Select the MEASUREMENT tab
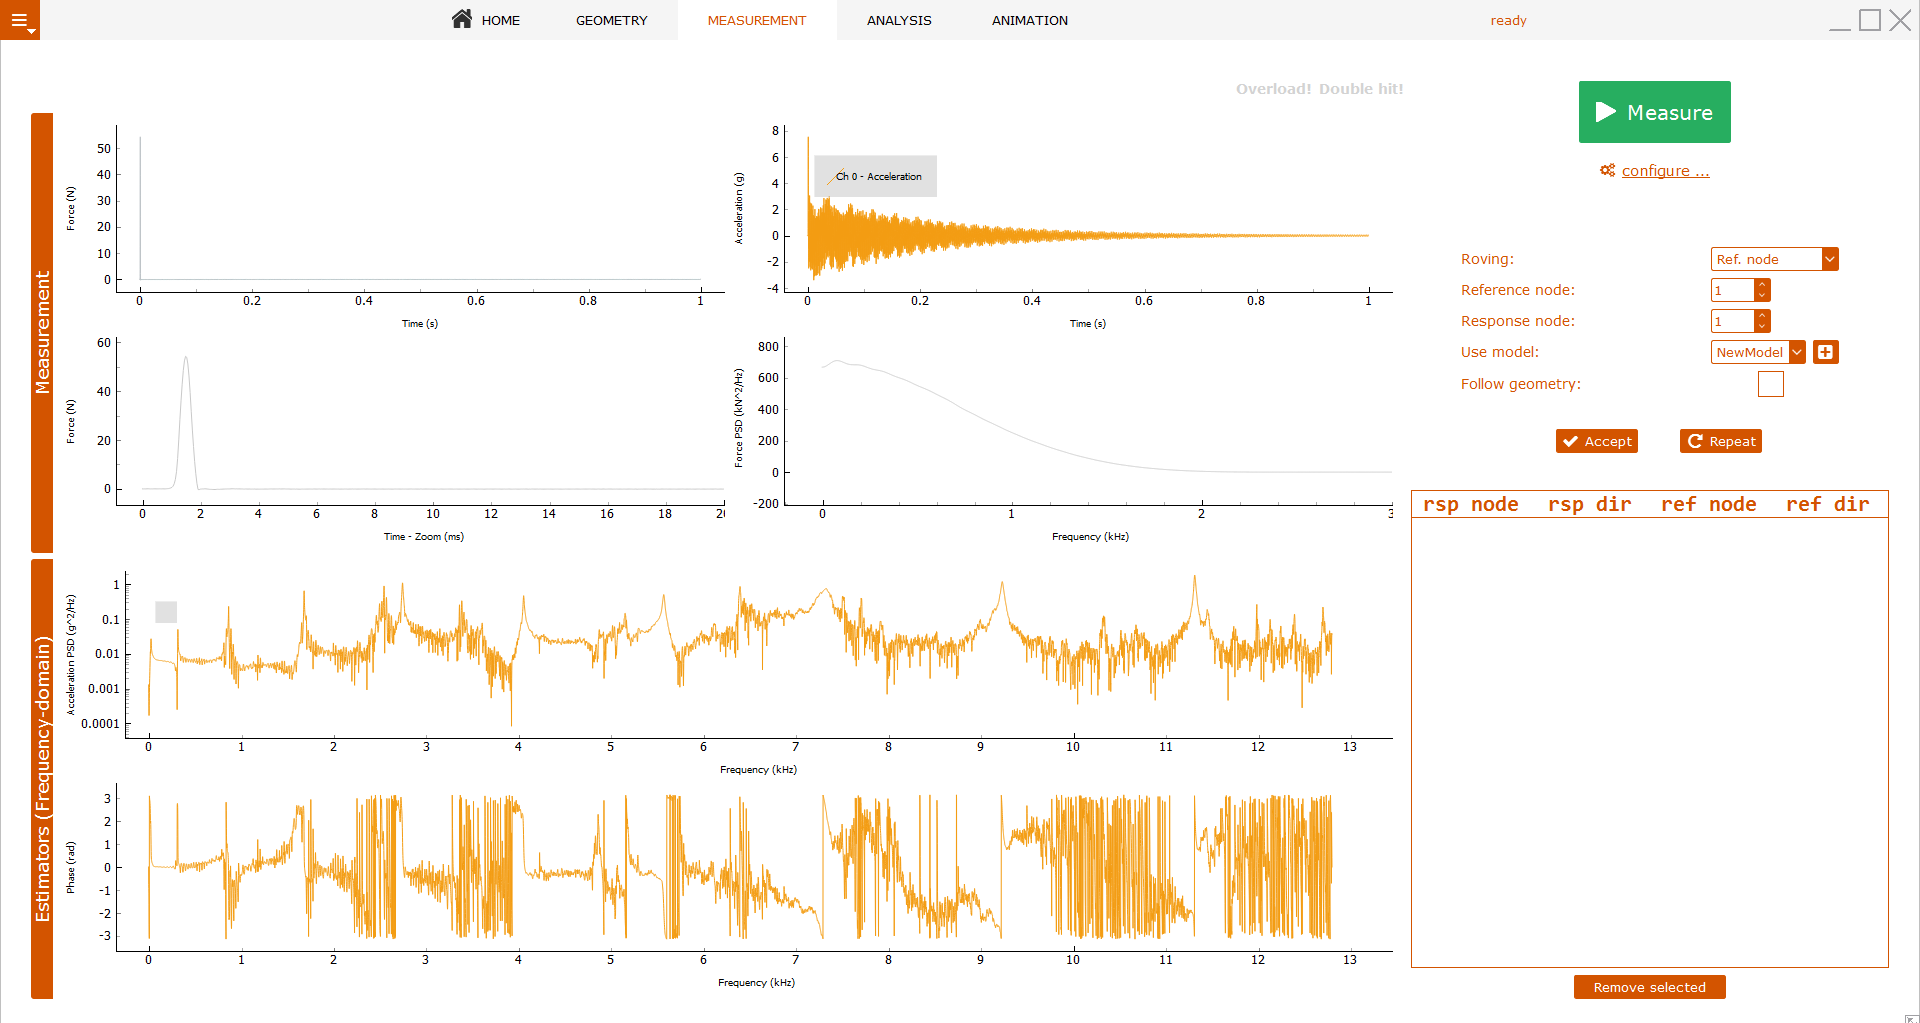 pos(756,20)
